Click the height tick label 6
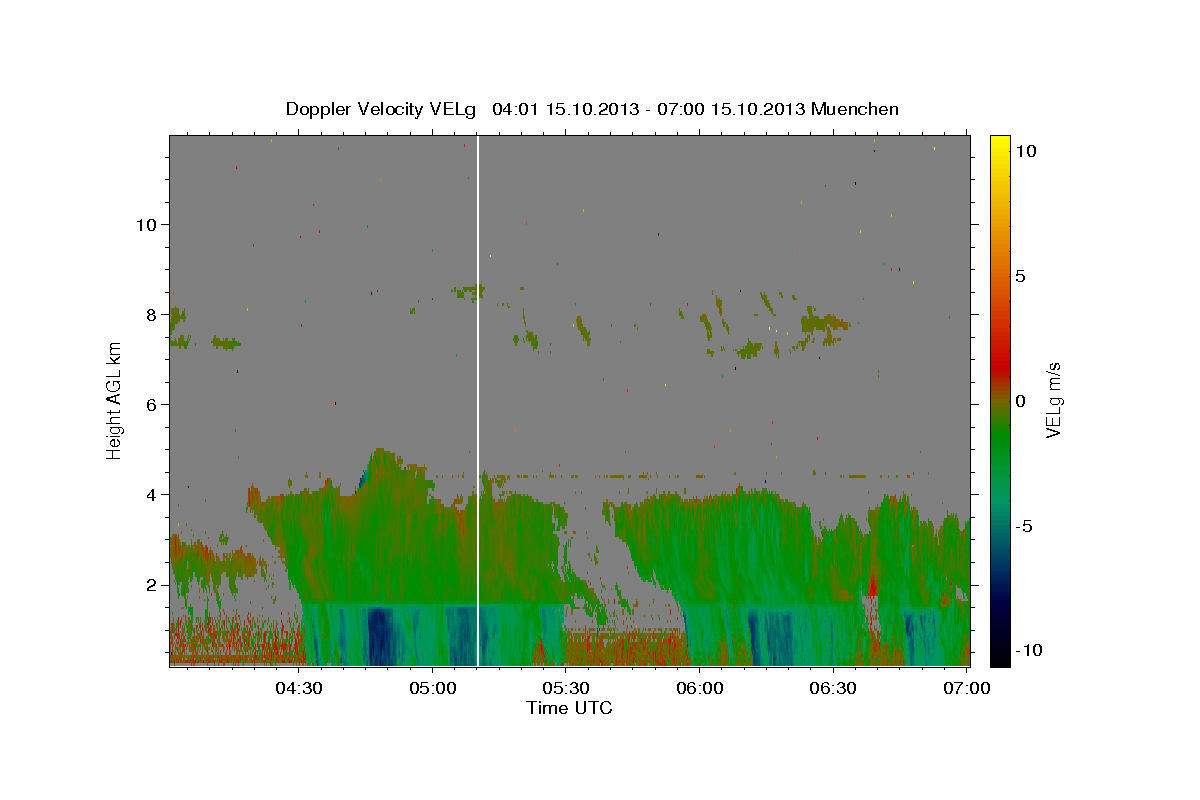Screen dimensions: 1200x800 pyautogui.click(x=152, y=404)
